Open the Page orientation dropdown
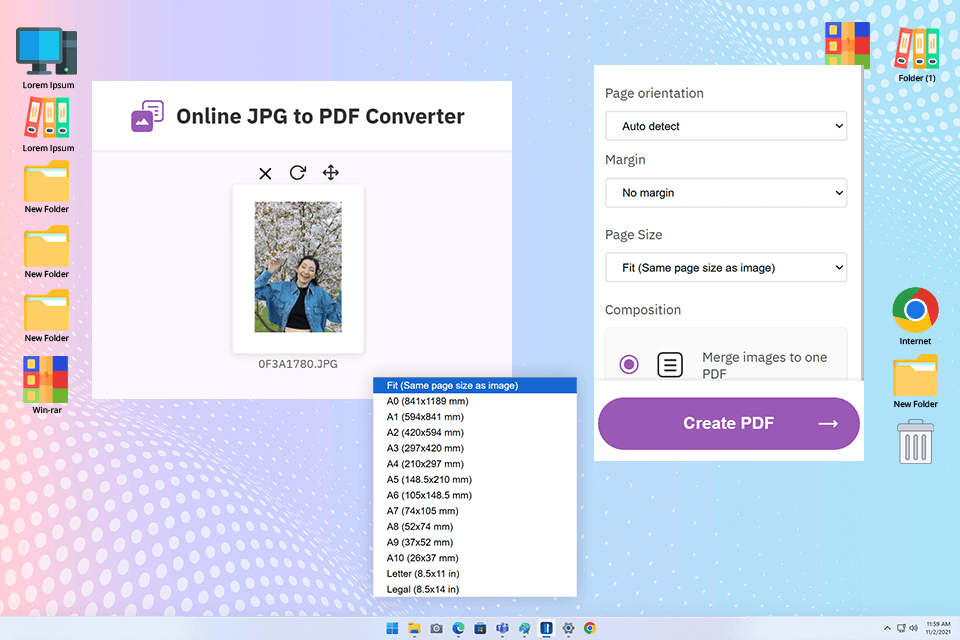The image size is (960, 640). [726, 126]
